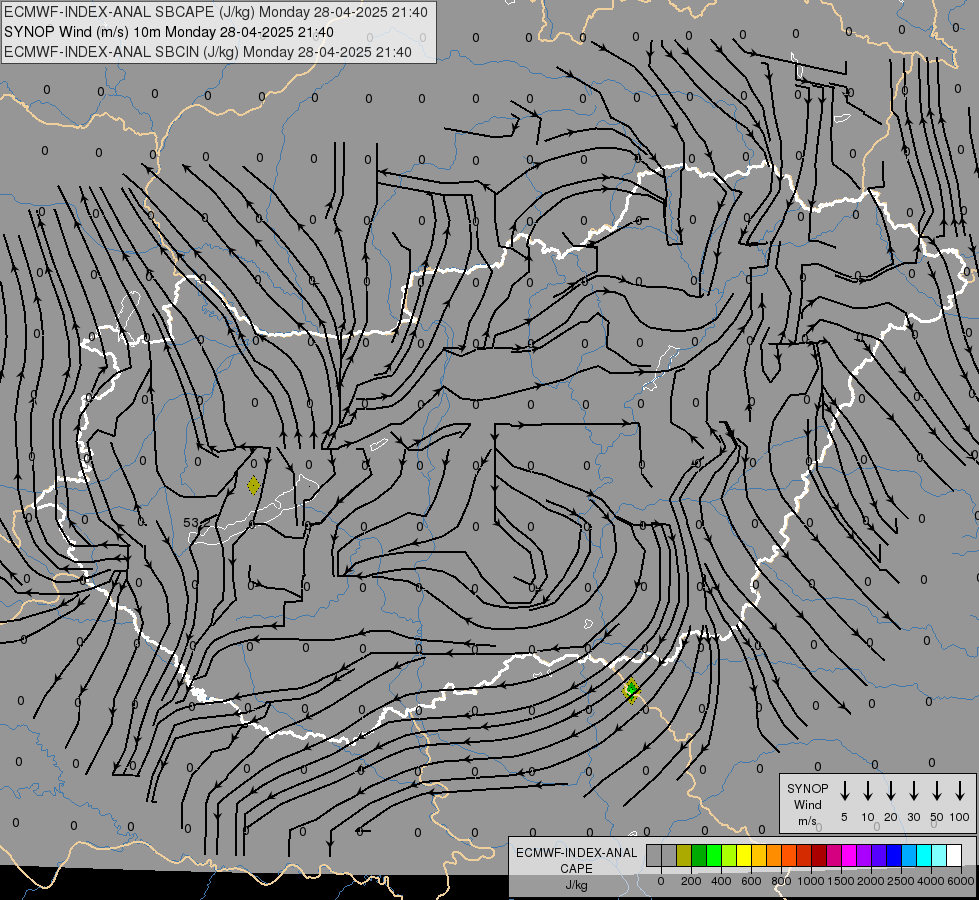Screen dimensions: 979x900
Task: Click the SYNOP Wind 10m title line
Action: (x=169, y=32)
